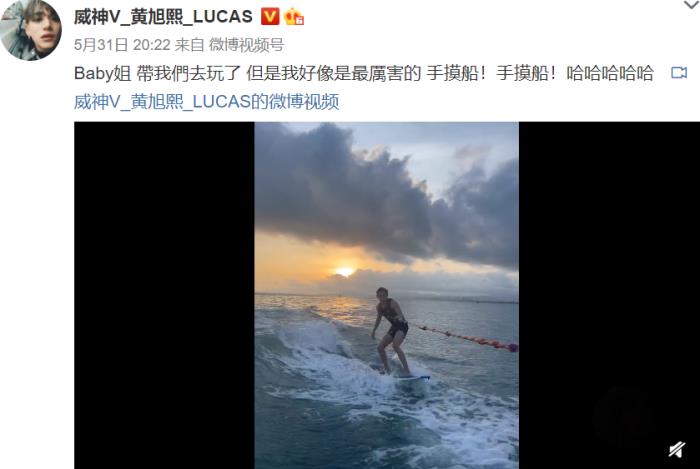The height and width of the screenshot is (469, 700).
Task: Click the 5月31日 20:22 timestamp
Action: 122,45
